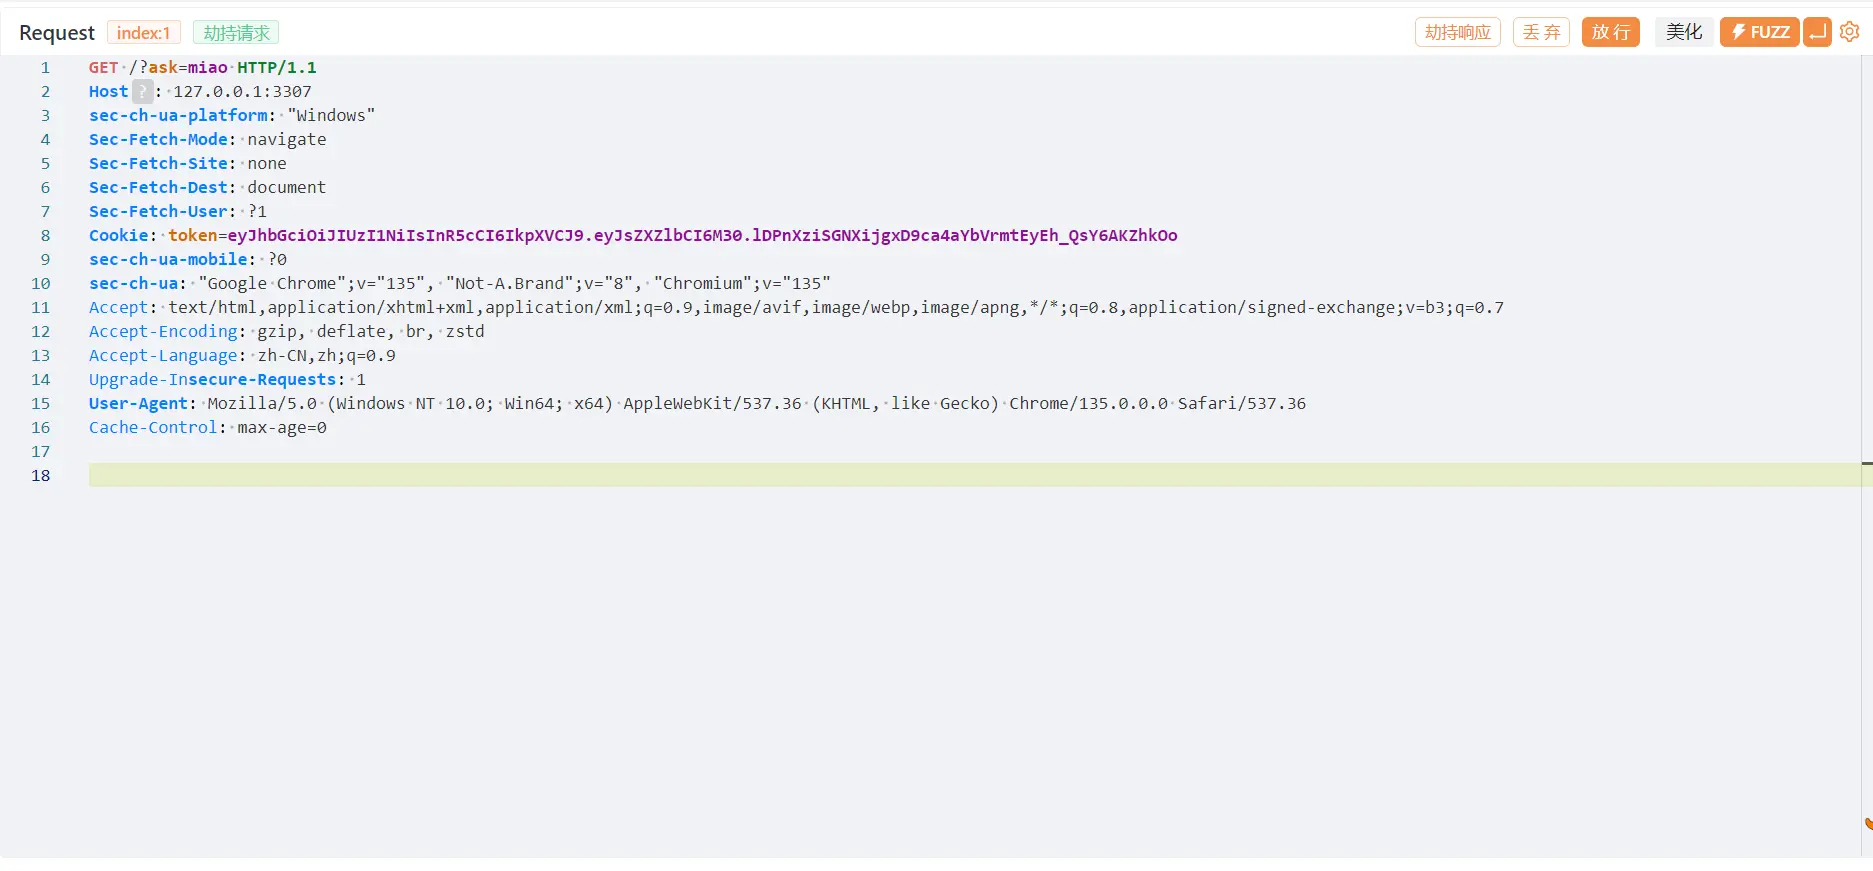Image resolution: width=1873 pixels, height=871 pixels.
Task: Click the host value 127.0.0.1:3307
Action: [x=242, y=91]
